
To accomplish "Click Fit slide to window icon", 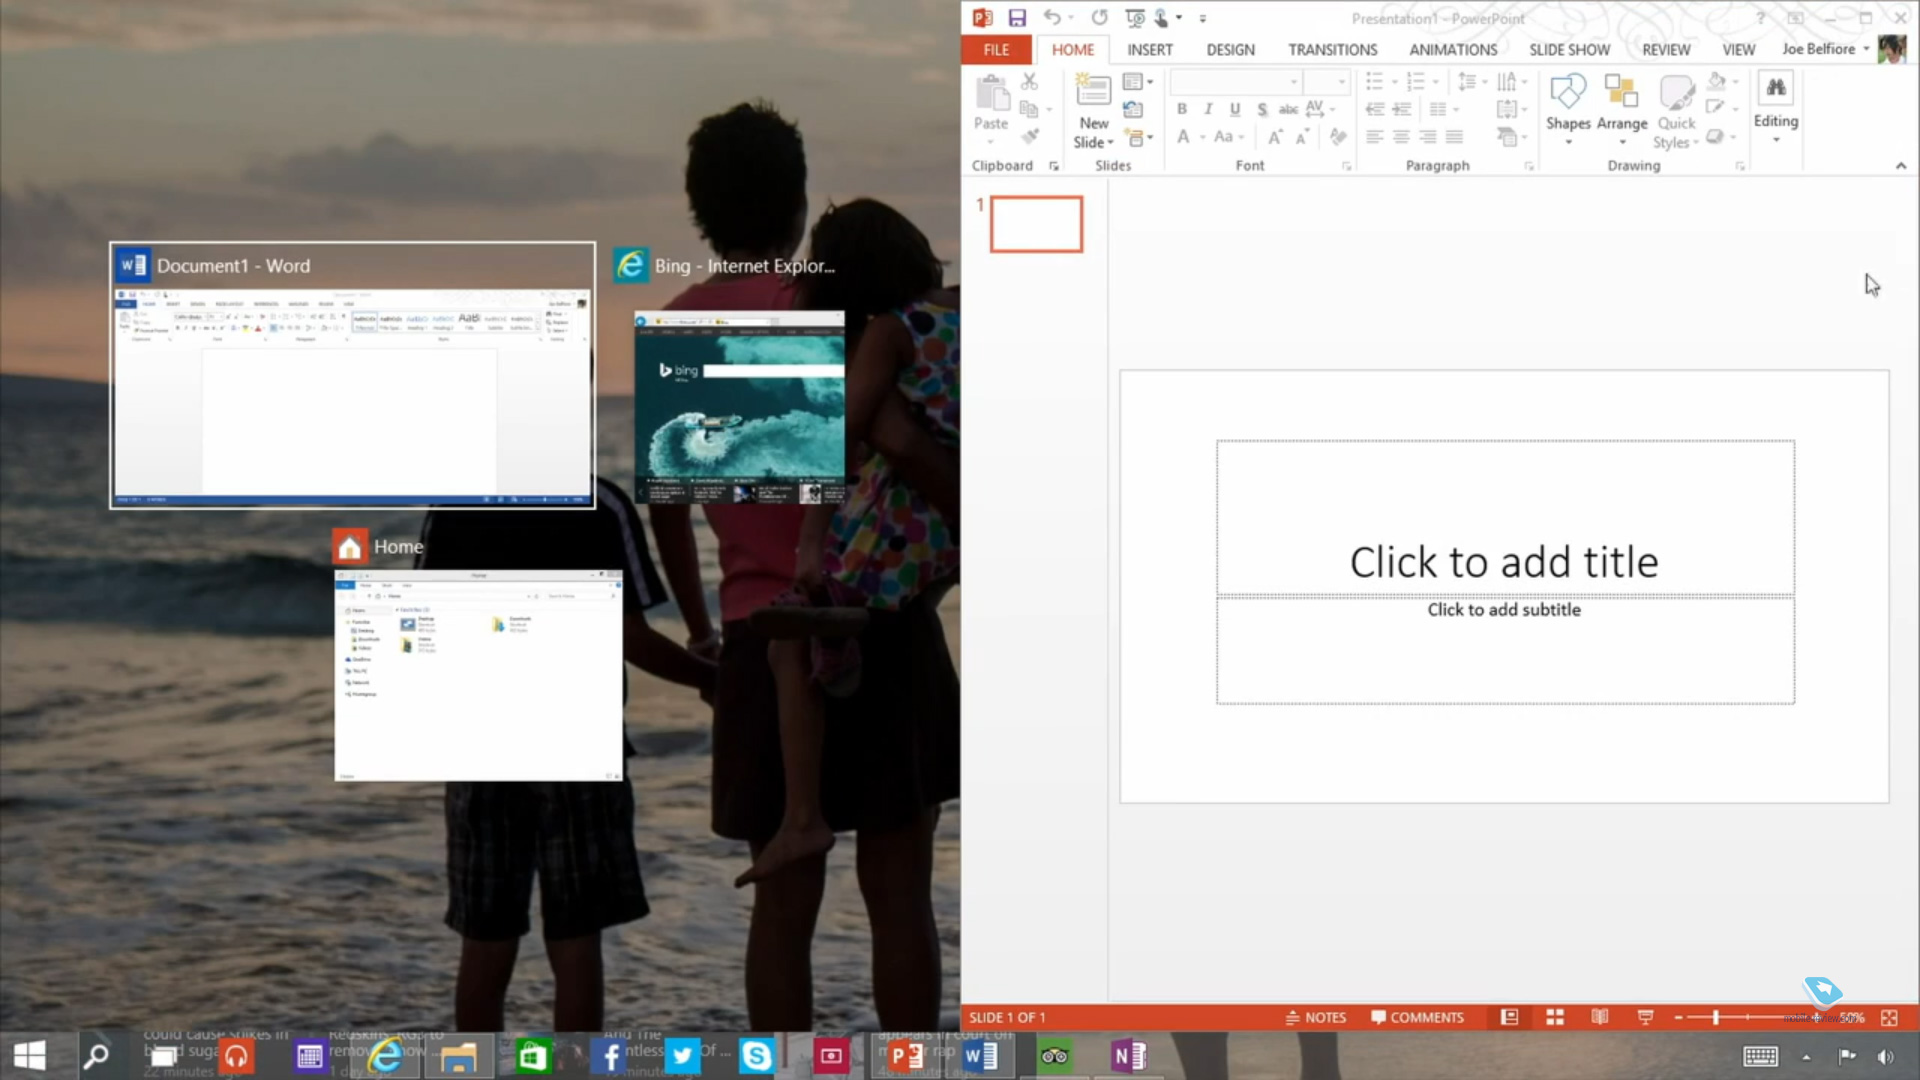I will coord(1889,1017).
